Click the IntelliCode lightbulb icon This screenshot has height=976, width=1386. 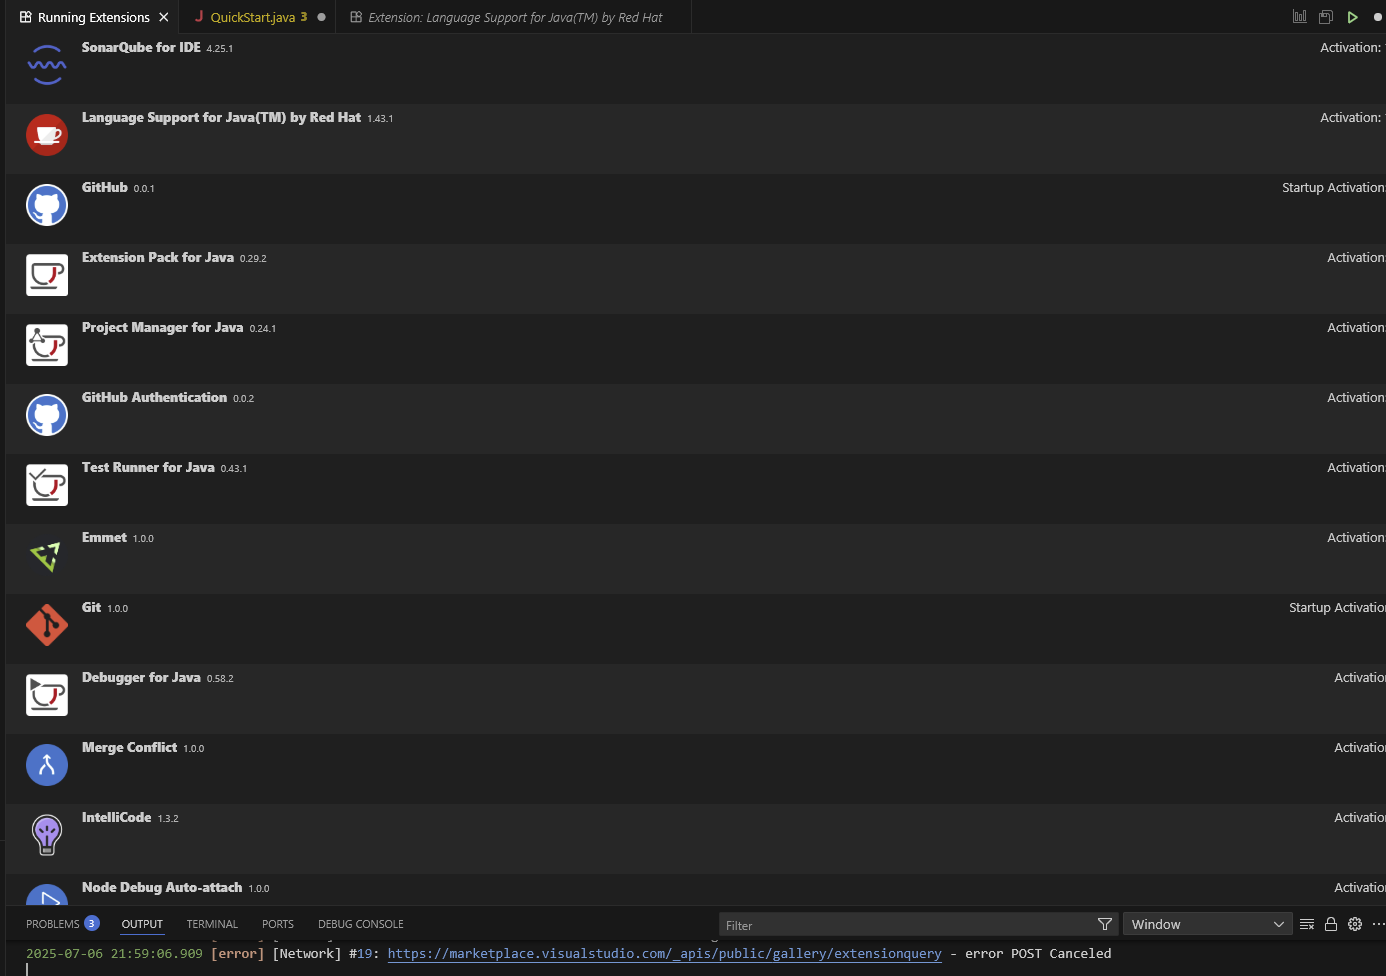47,835
